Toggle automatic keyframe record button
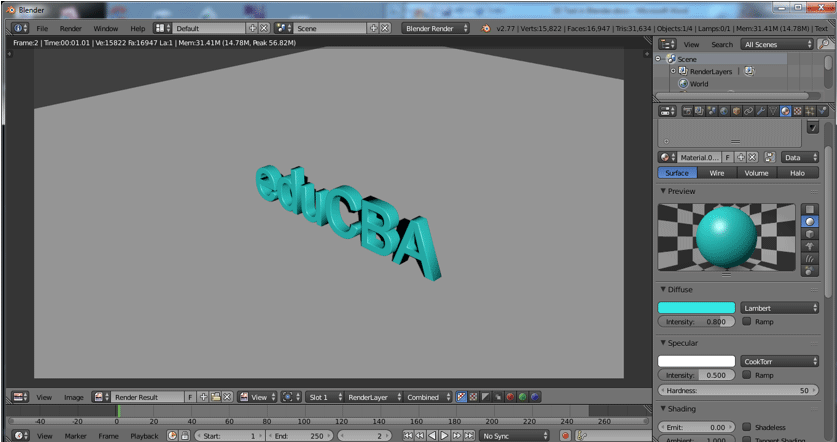Viewport: 837px width, 442px height. tap(565, 436)
